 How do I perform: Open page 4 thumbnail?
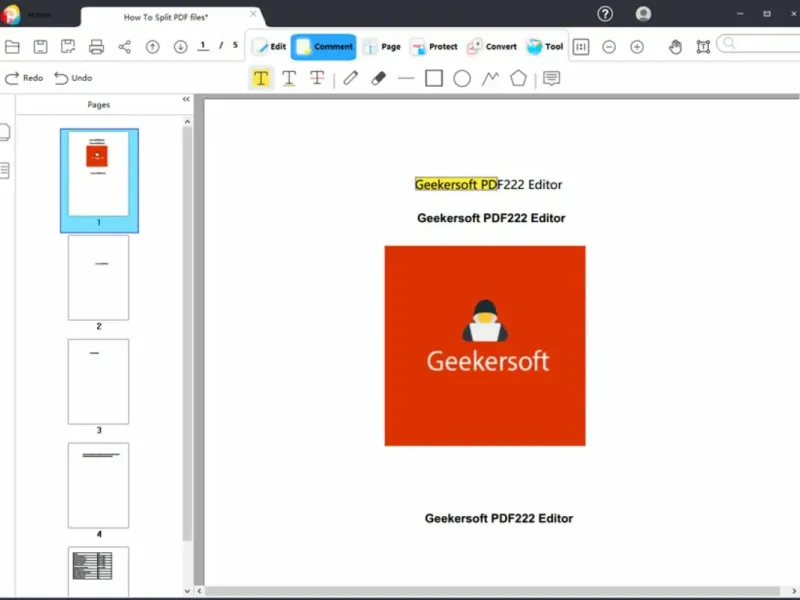tap(98, 486)
